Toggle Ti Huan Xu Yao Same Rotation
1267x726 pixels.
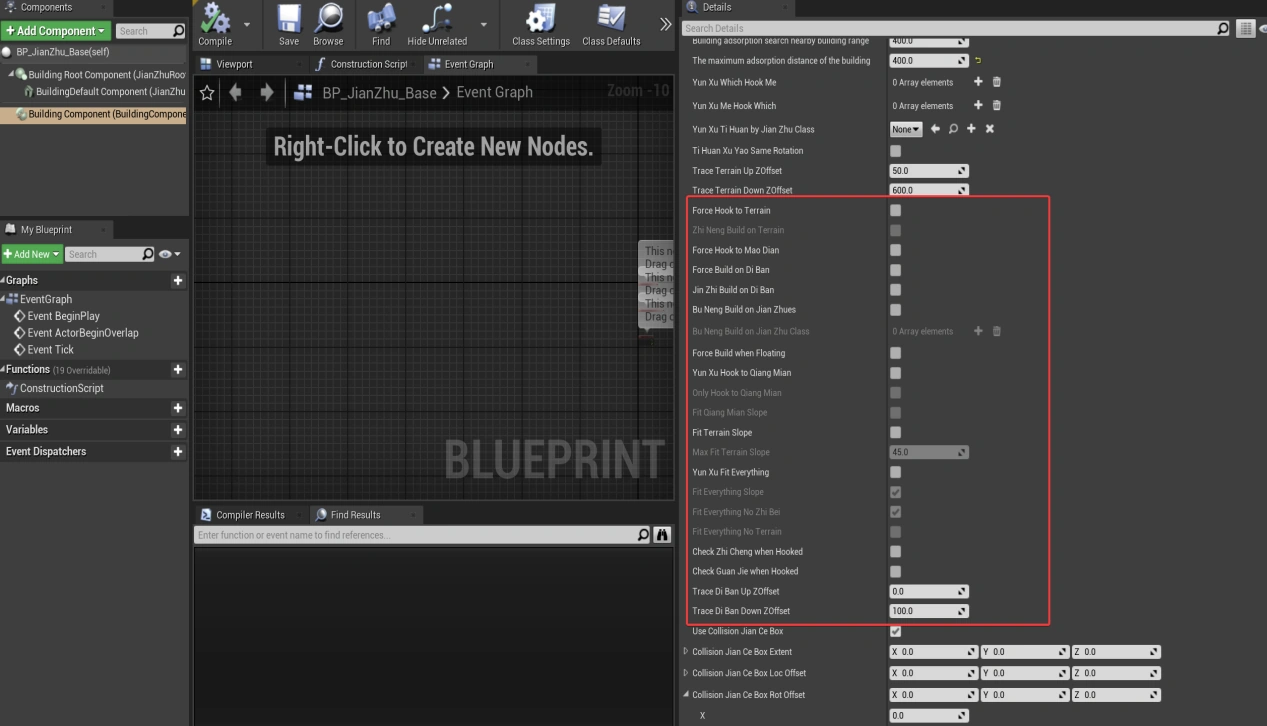tap(895, 151)
